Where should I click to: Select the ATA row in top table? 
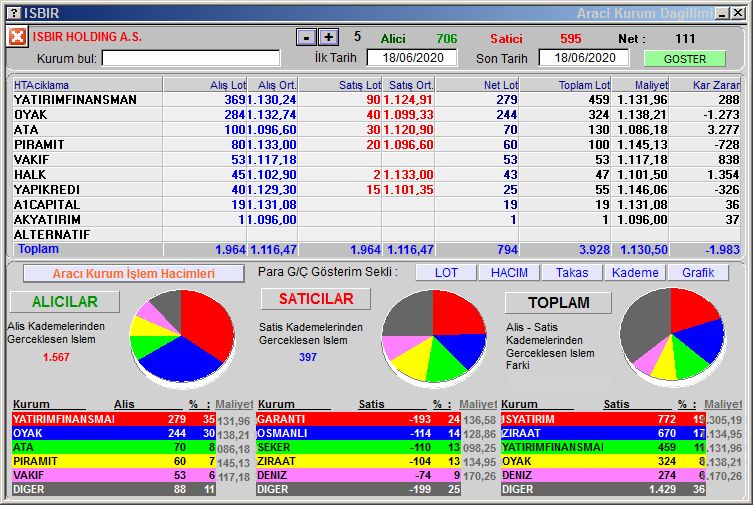(376, 130)
